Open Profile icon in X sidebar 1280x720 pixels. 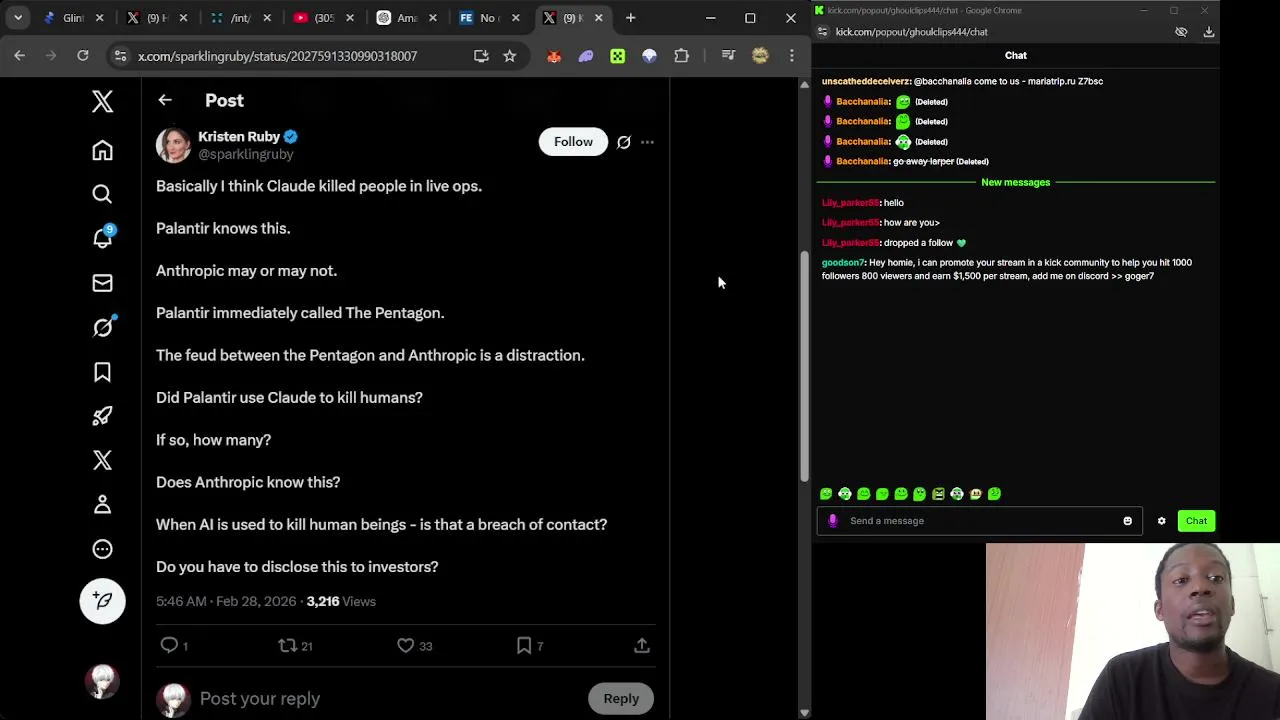click(x=102, y=504)
